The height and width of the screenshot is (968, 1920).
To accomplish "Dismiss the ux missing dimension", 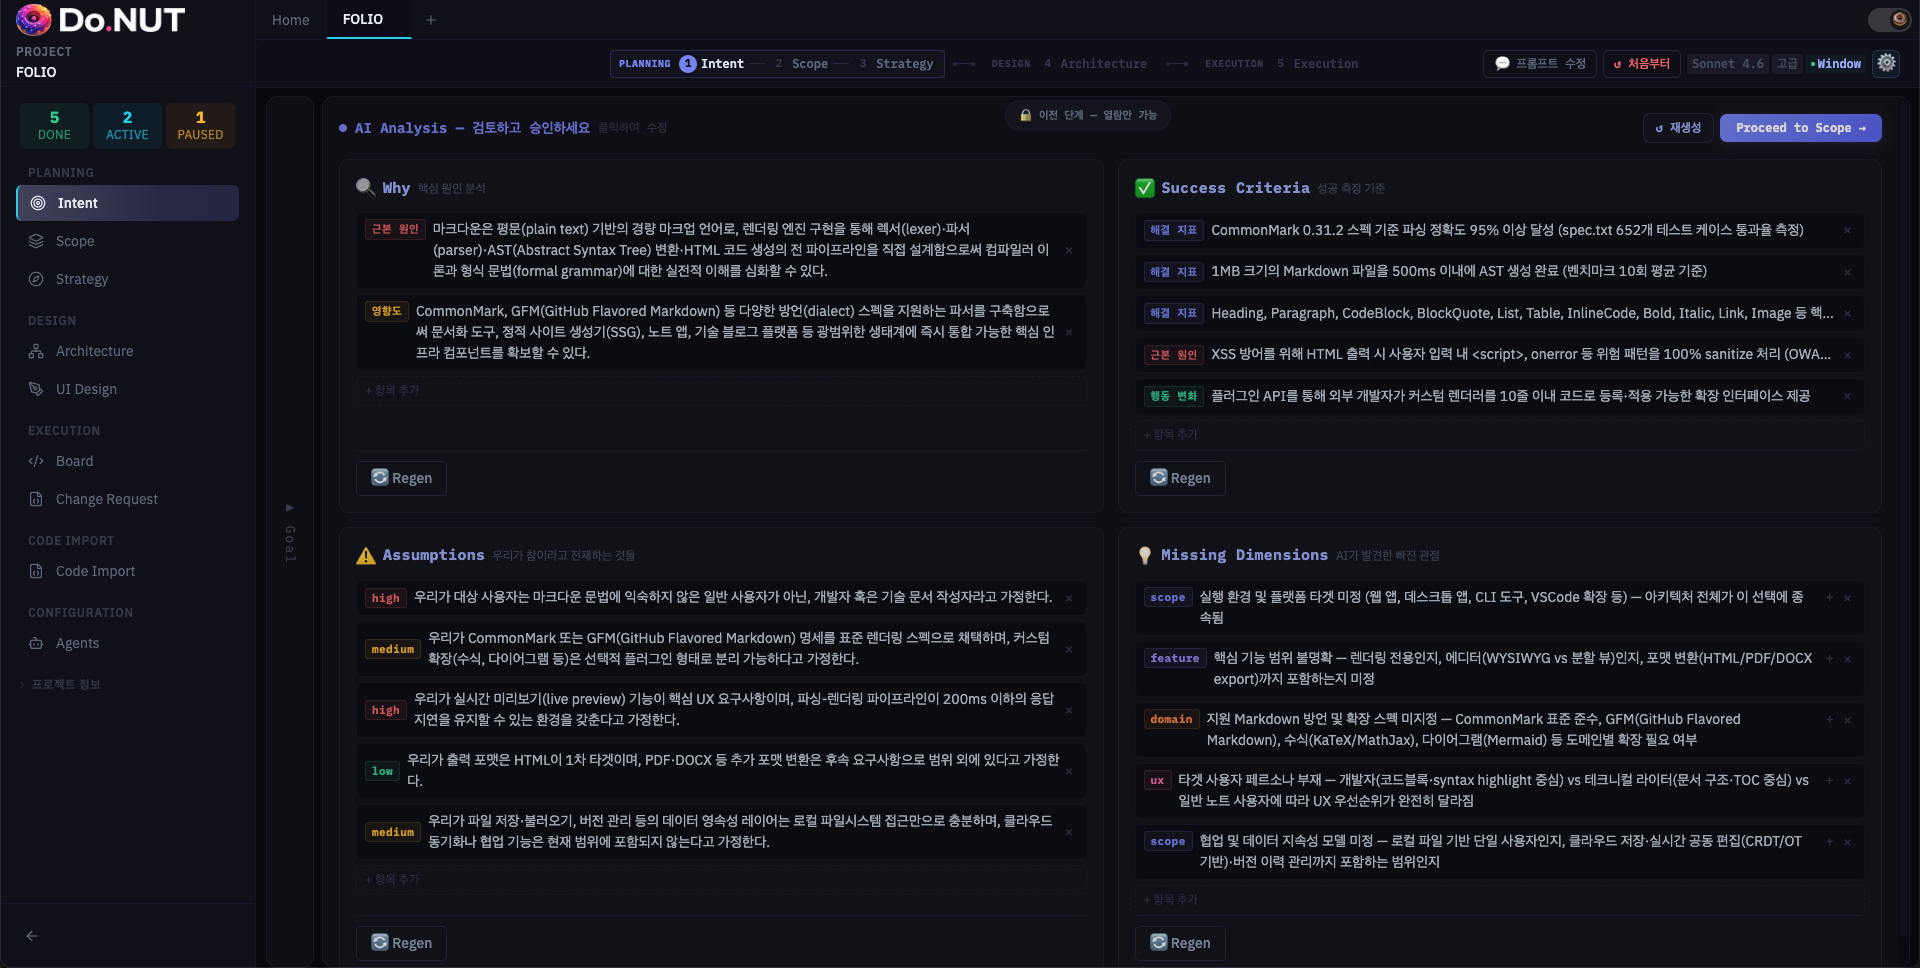I will (x=1847, y=781).
